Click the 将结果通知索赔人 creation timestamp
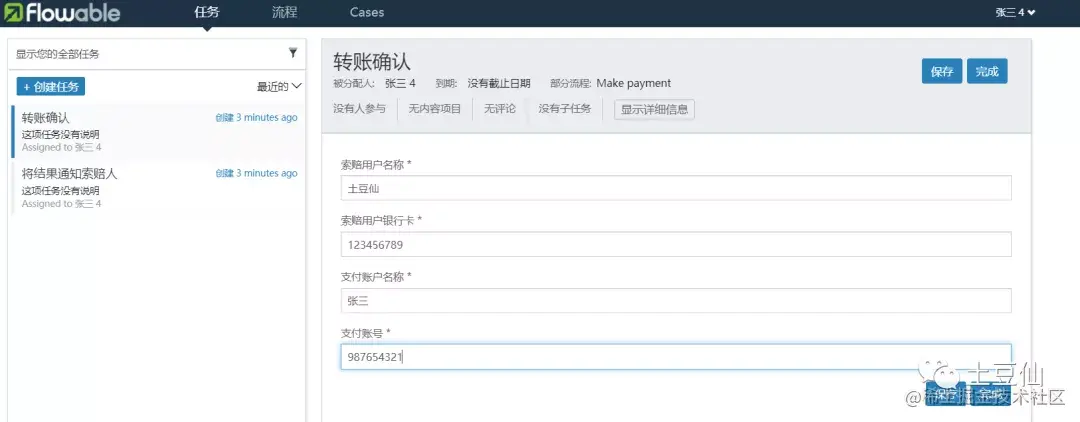1080x422 pixels. (x=256, y=173)
